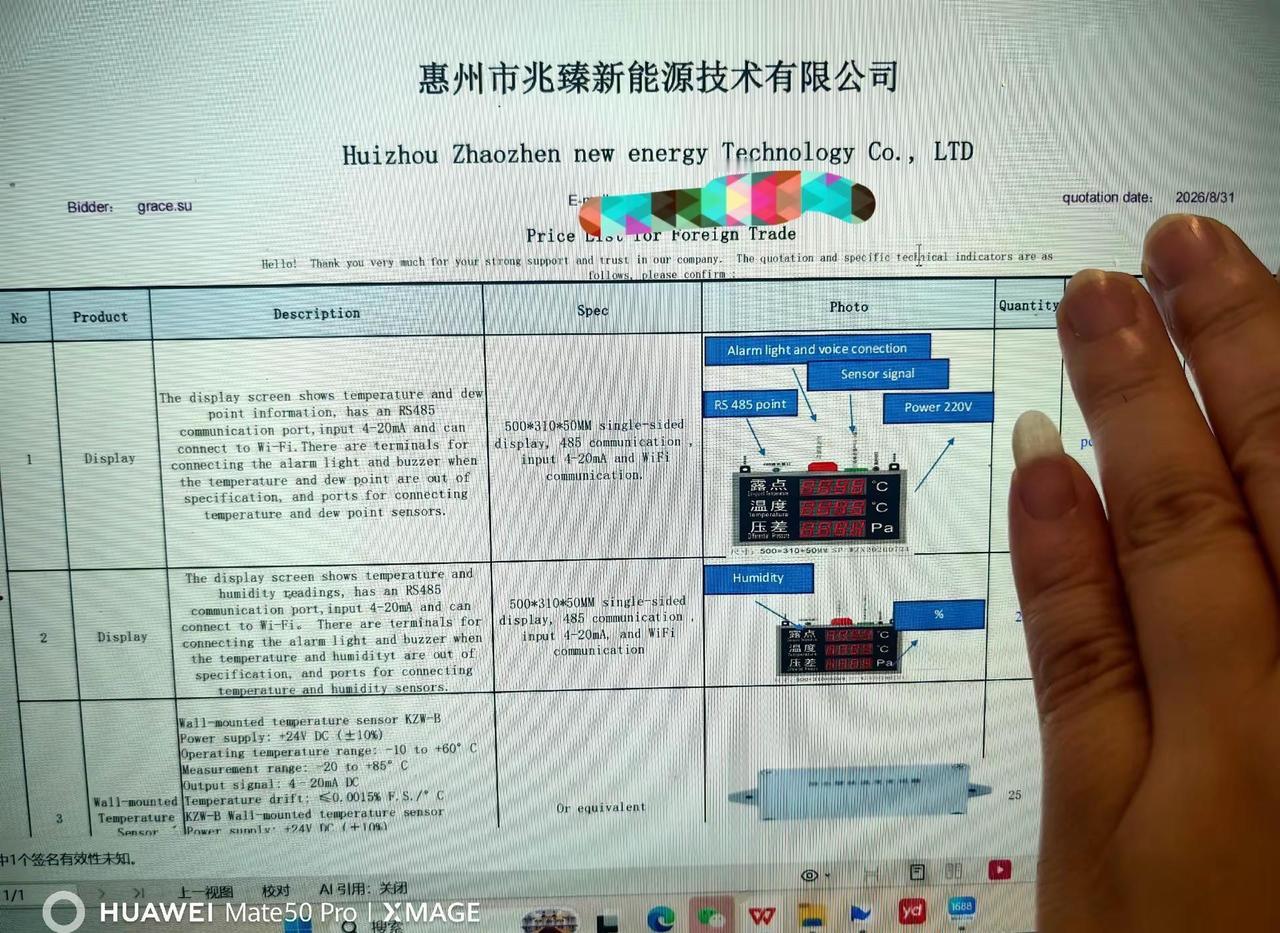The image size is (1280, 933).
Task: Click the quotation date 2026/8/31
Action: 1205,197
